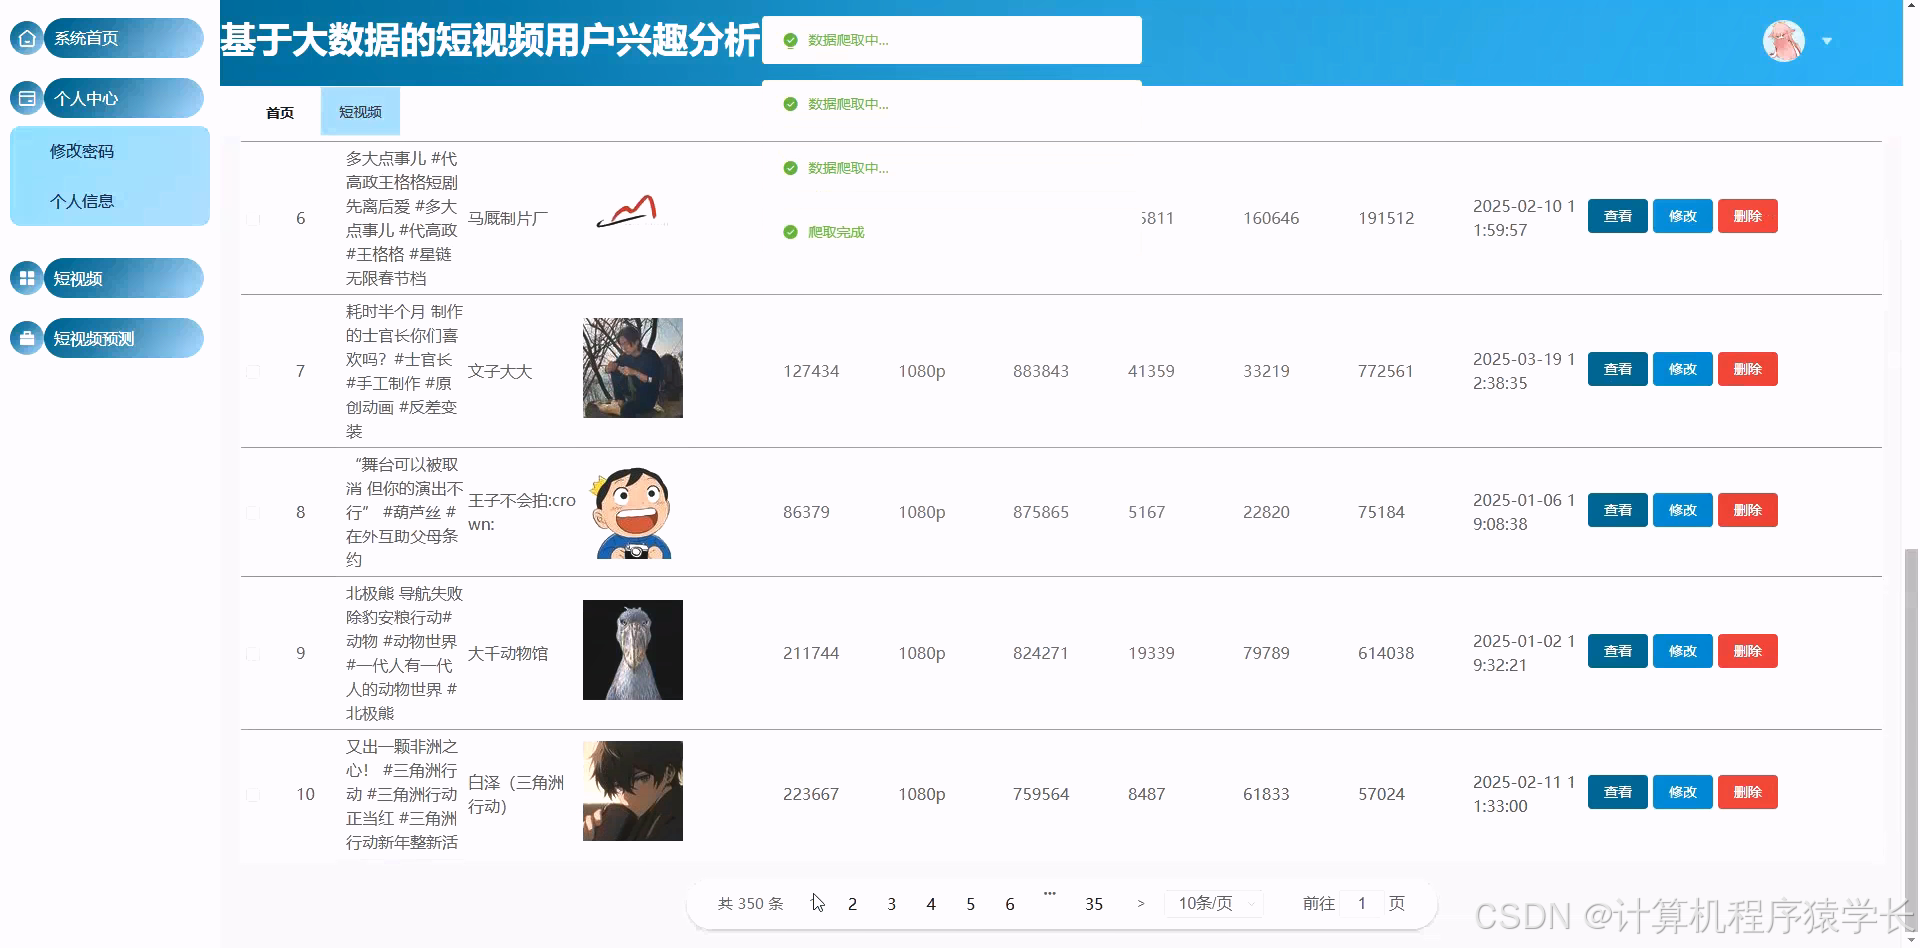Click the 个人中心 person icon
The image size is (1920, 948).
pos(25,98)
